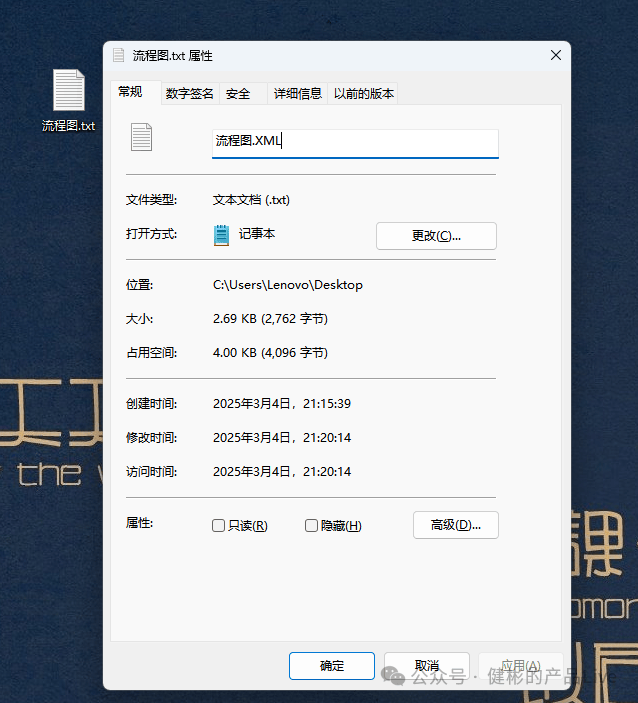Screen dimensions: 638x703
Task: Click the 访问时间 value 21:20:14
Action: coord(282,472)
